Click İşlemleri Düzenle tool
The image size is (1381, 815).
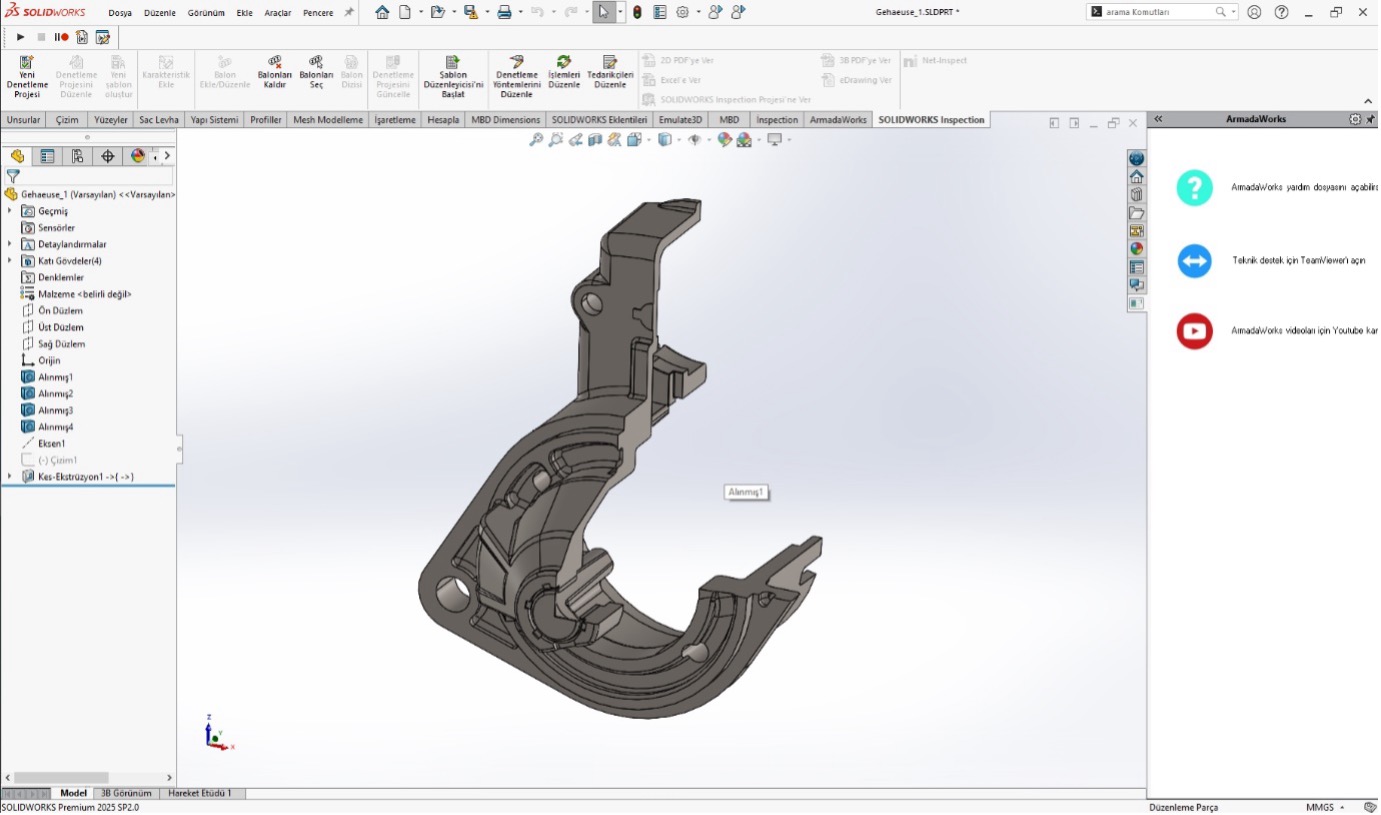coord(564,72)
